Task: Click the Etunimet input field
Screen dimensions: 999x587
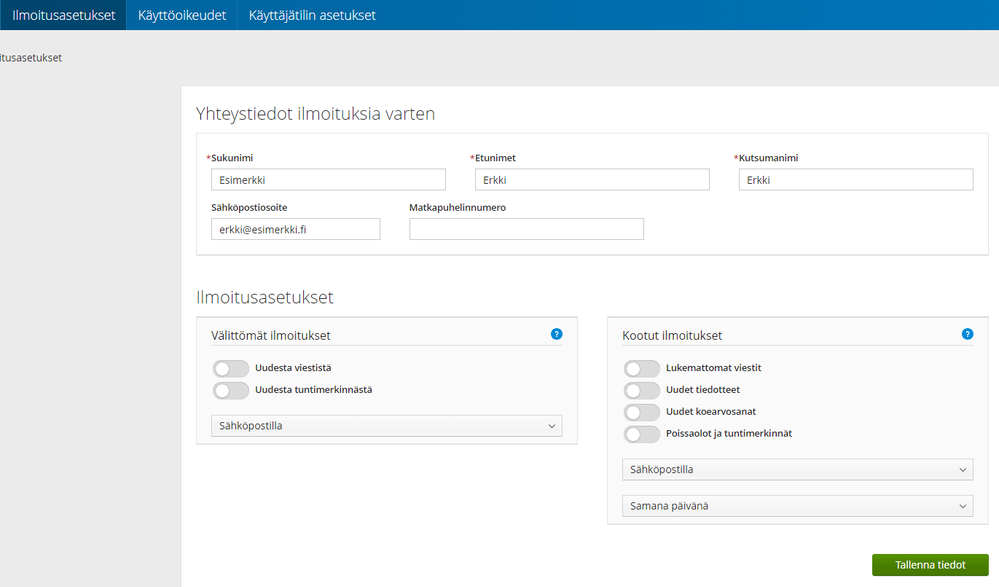Action: 592,180
